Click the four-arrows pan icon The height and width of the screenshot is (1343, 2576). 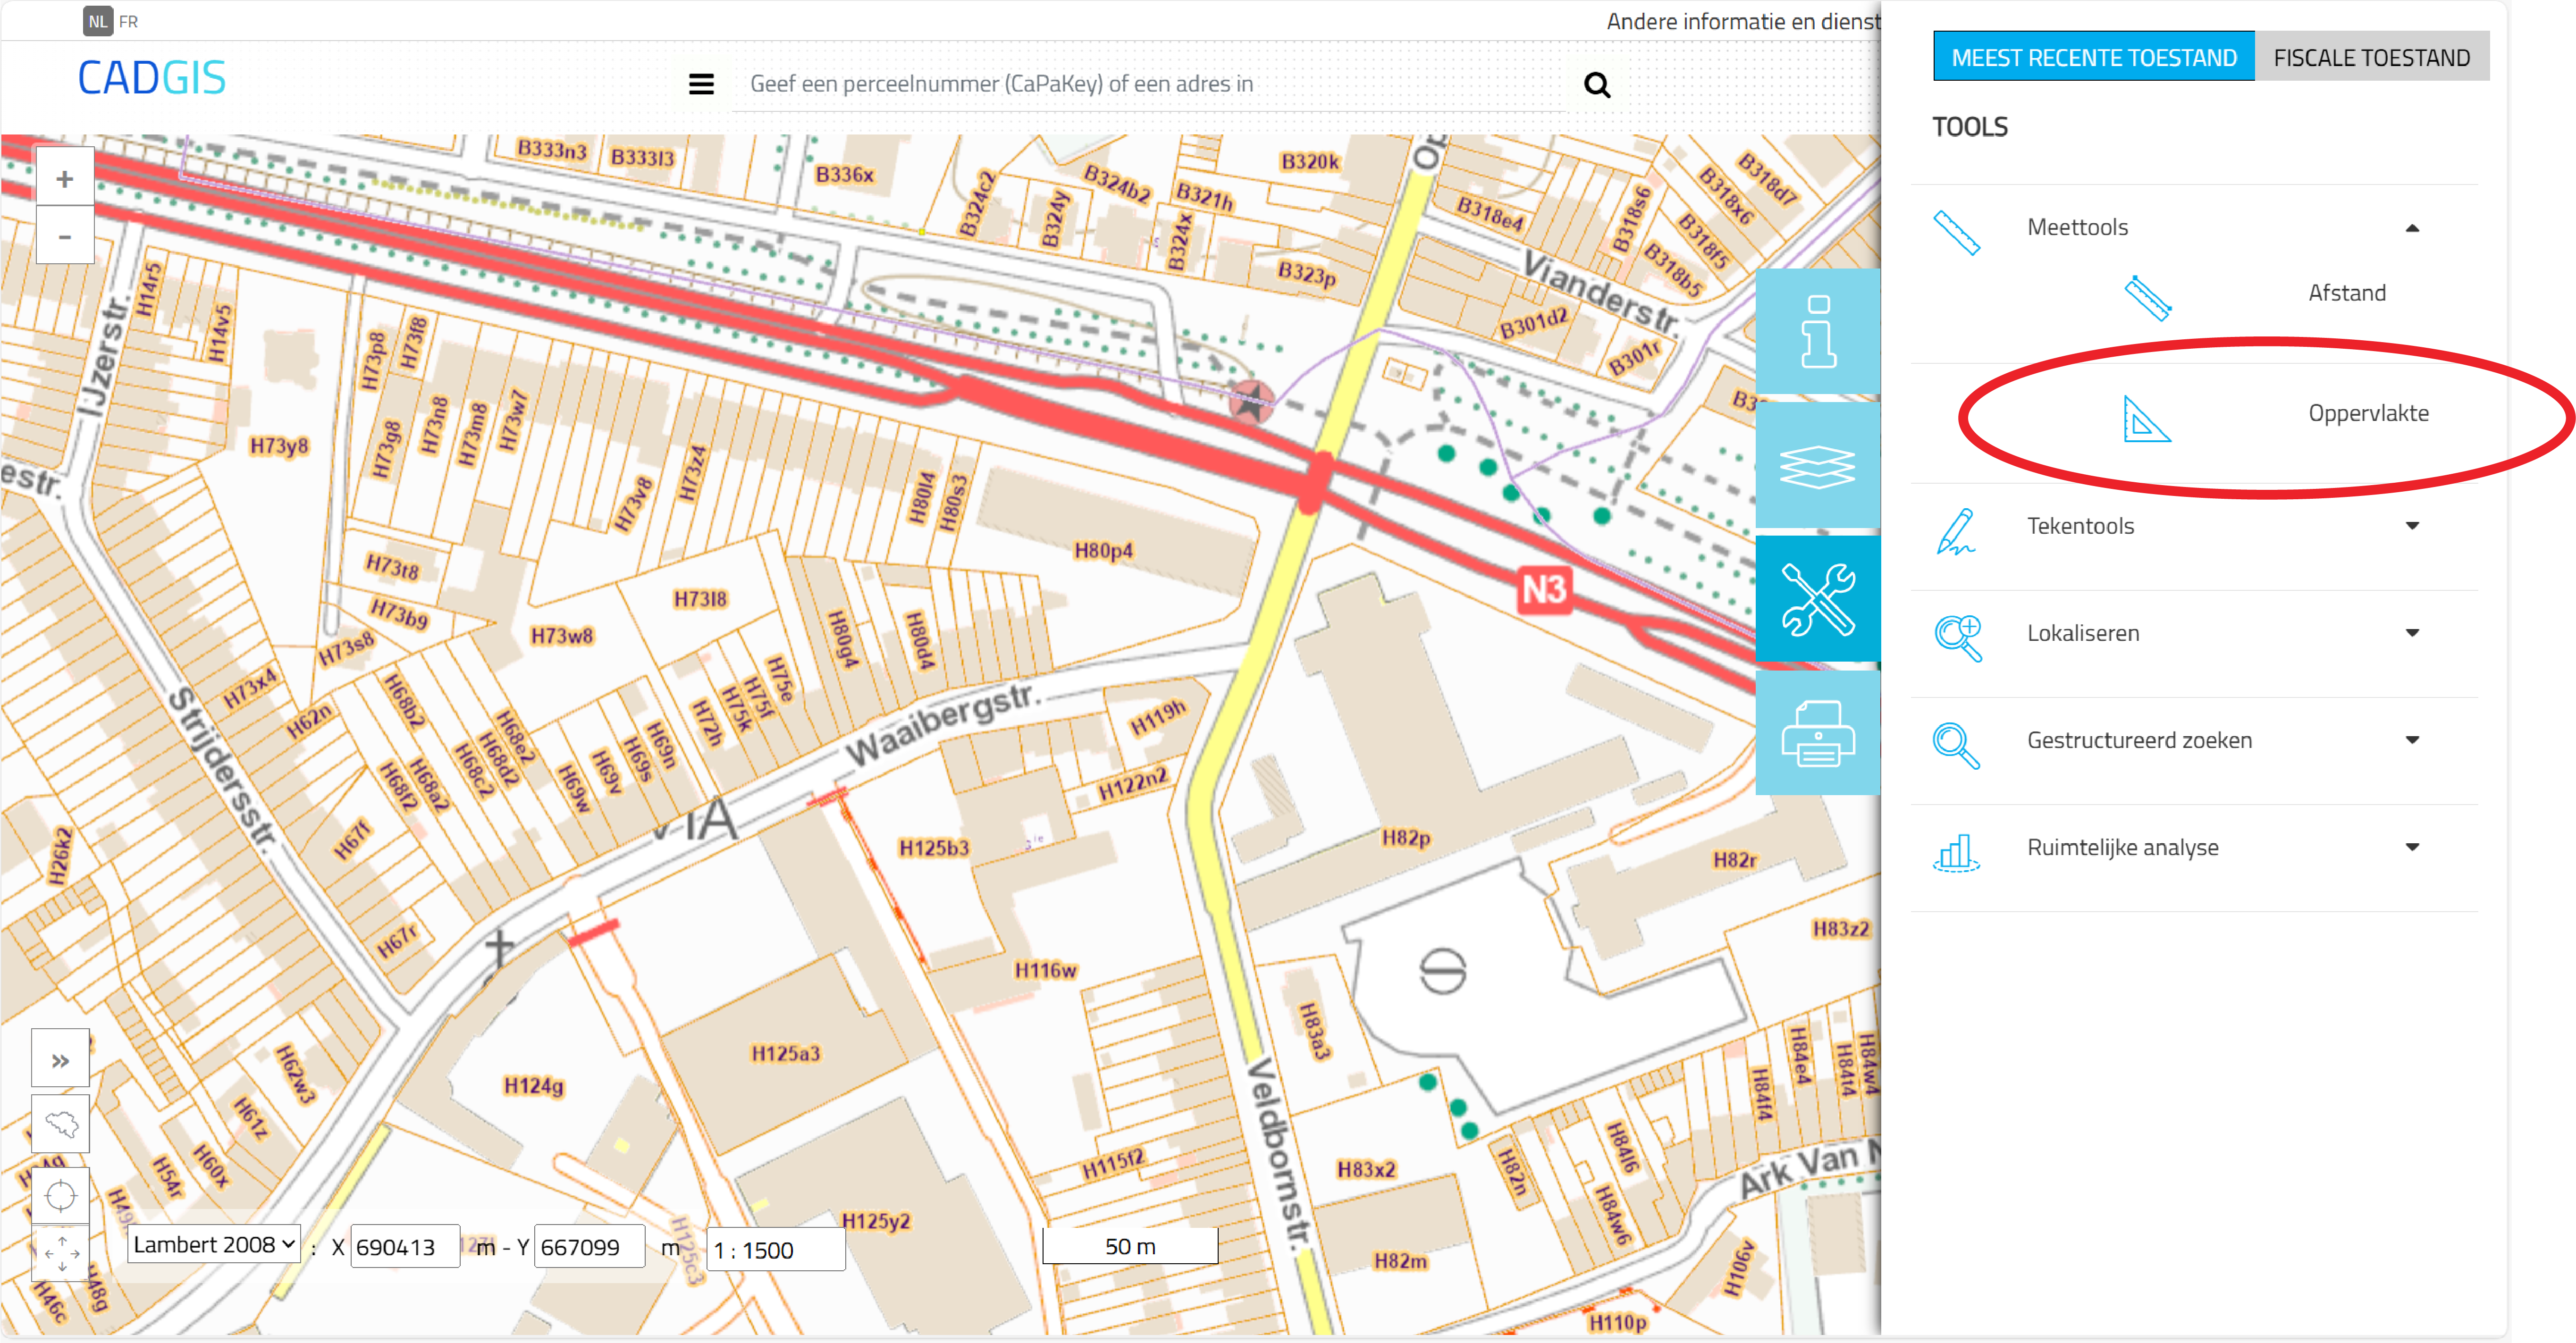click(x=60, y=1253)
